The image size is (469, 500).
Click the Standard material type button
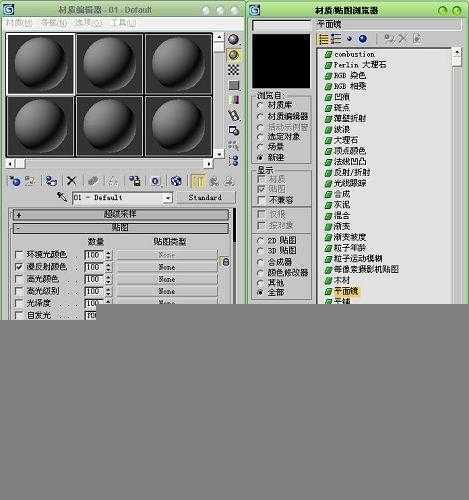tap(205, 197)
